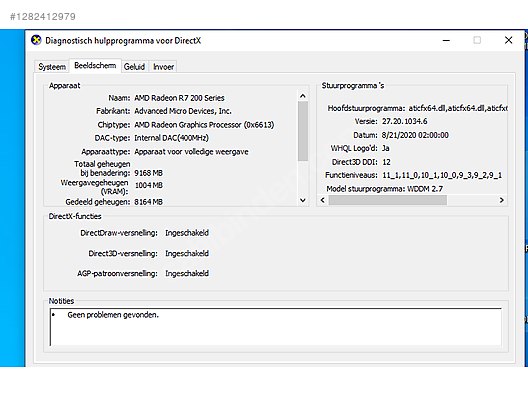Click the driver version '27.20.1034.6'
This screenshot has width=528, height=396.
pyautogui.click(x=404, y=121)
